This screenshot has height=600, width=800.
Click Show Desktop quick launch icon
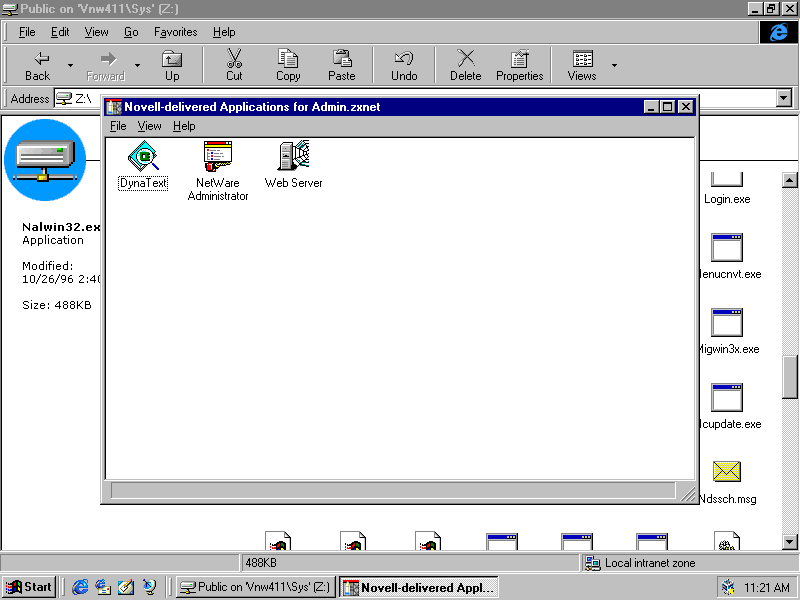tap(126, 587)
